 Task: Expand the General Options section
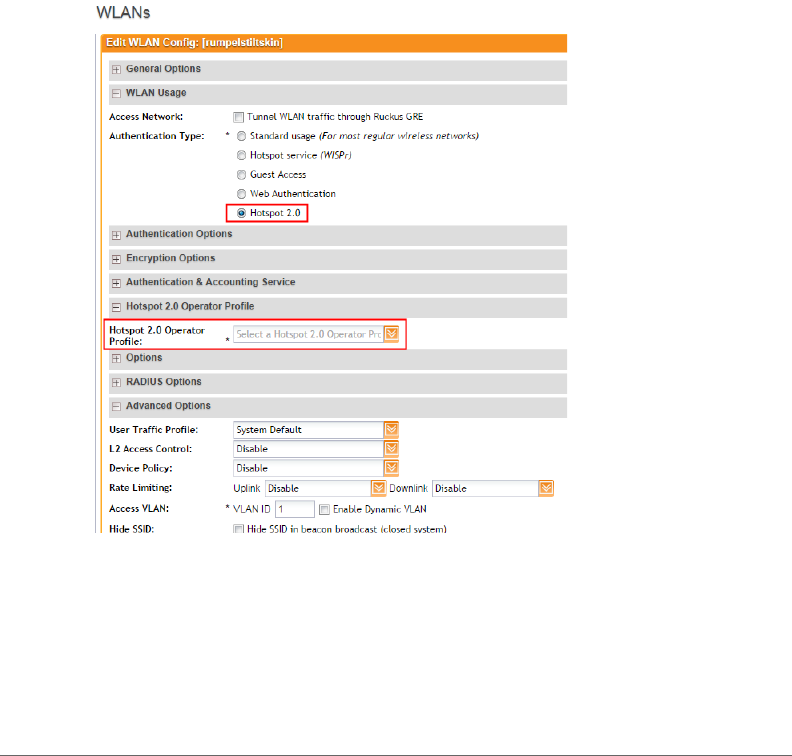(116, 70)
